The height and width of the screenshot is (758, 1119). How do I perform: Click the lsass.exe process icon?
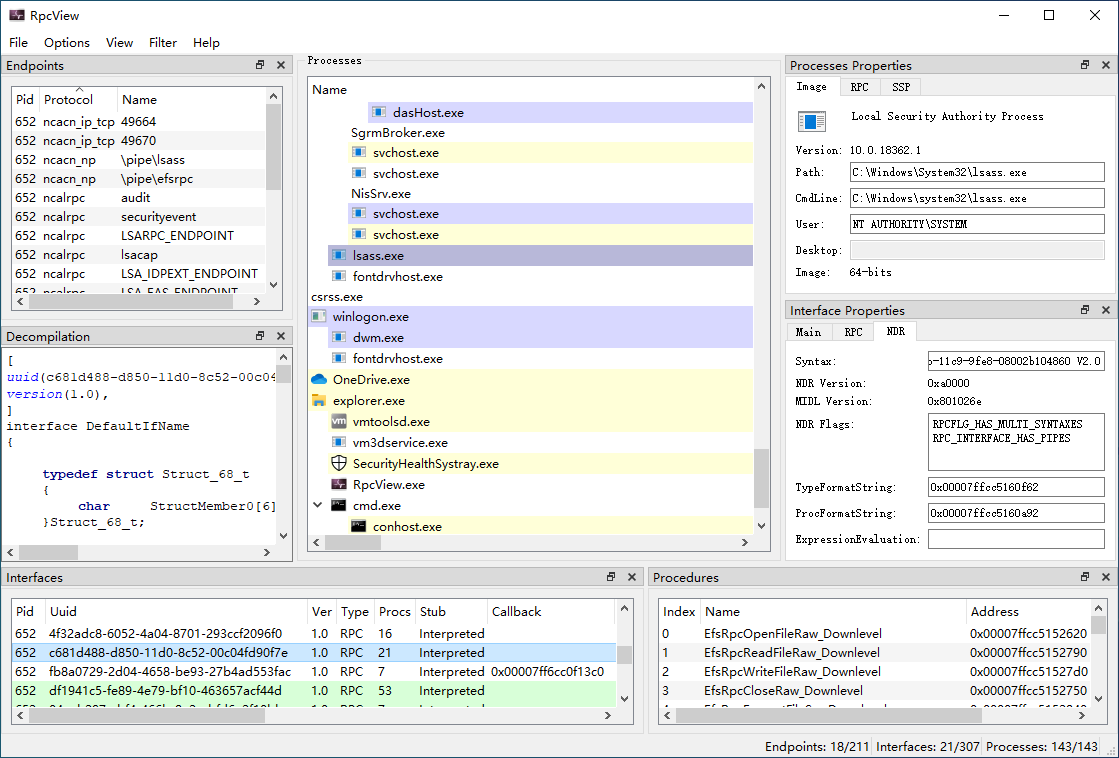(x=339, y=255)
